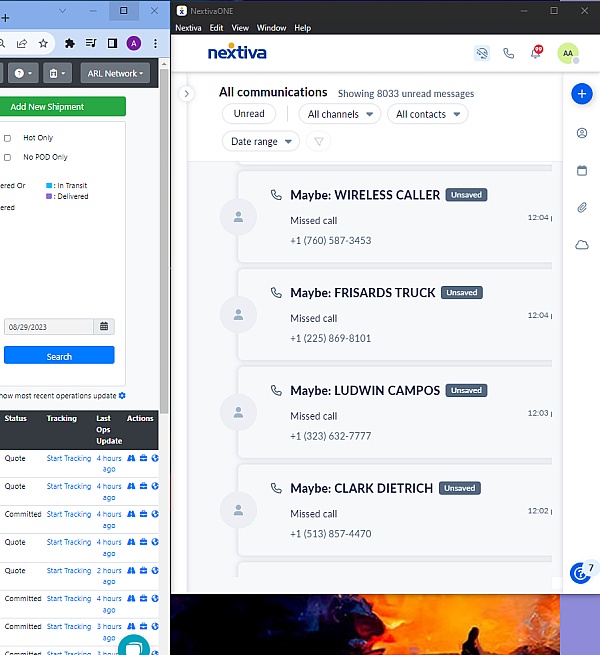The image size is (600, 655).
Task: Check the No POD Only checkbox
Action: [x=7, y=157]
